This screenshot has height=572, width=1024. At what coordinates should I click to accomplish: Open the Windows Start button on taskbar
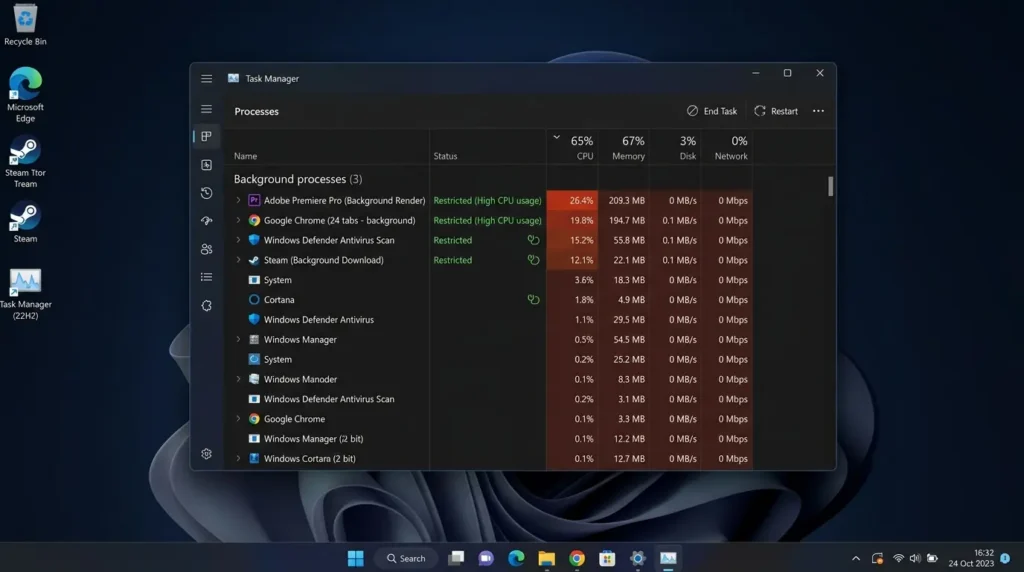pyautogui.click(x=355, y=558)
